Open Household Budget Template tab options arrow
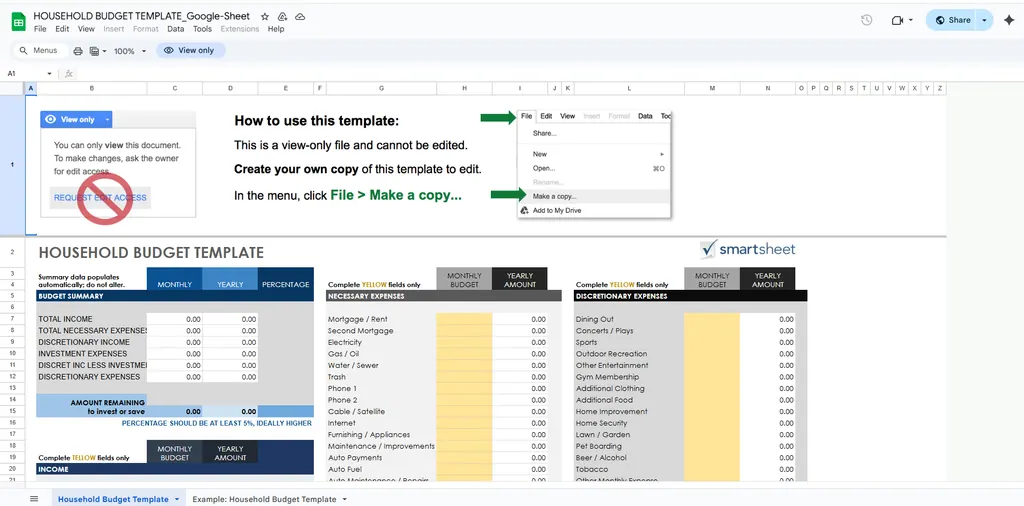1024x506 pixels. [x=177, y=499]
